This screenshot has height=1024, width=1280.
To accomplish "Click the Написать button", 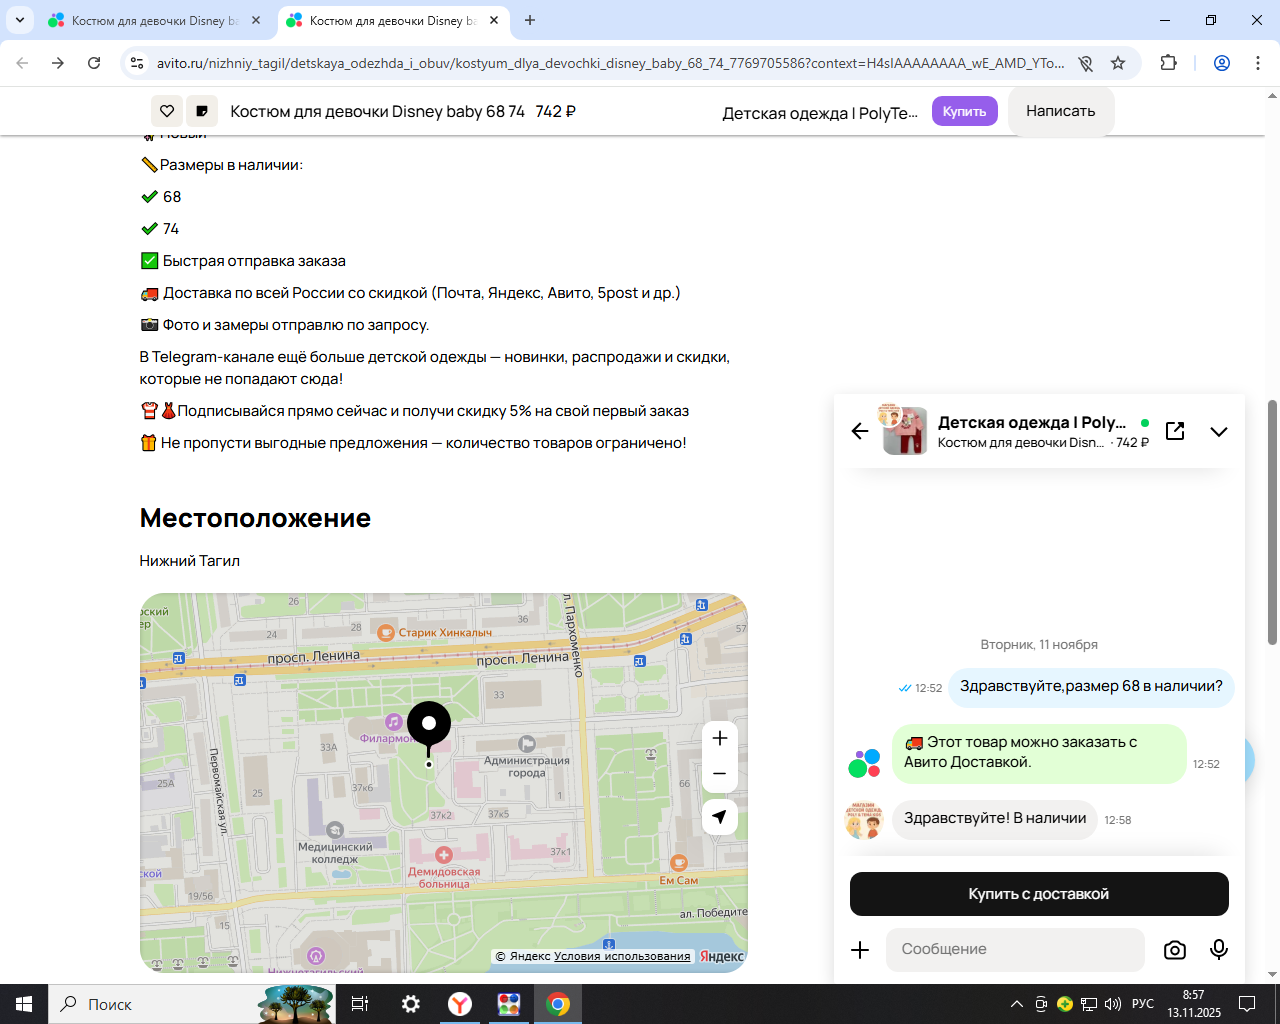I will [1060, 111].
